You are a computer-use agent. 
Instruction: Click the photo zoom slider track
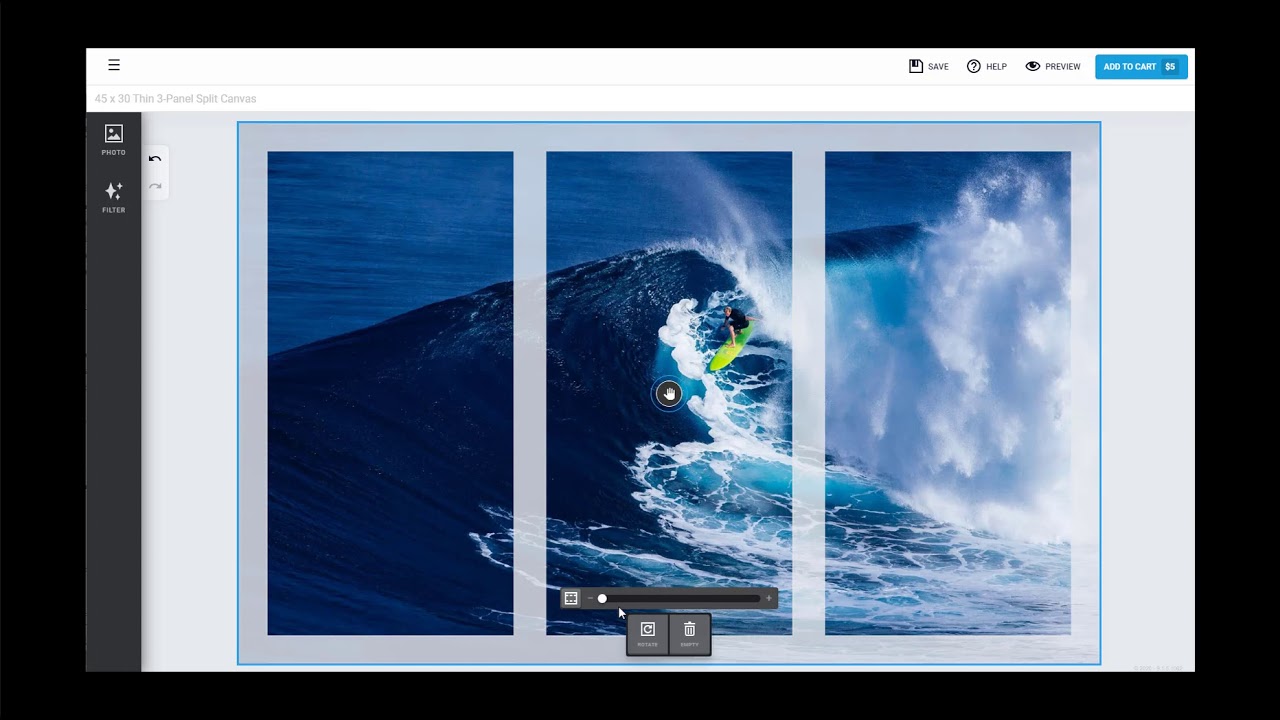click(x=680, y=598)
